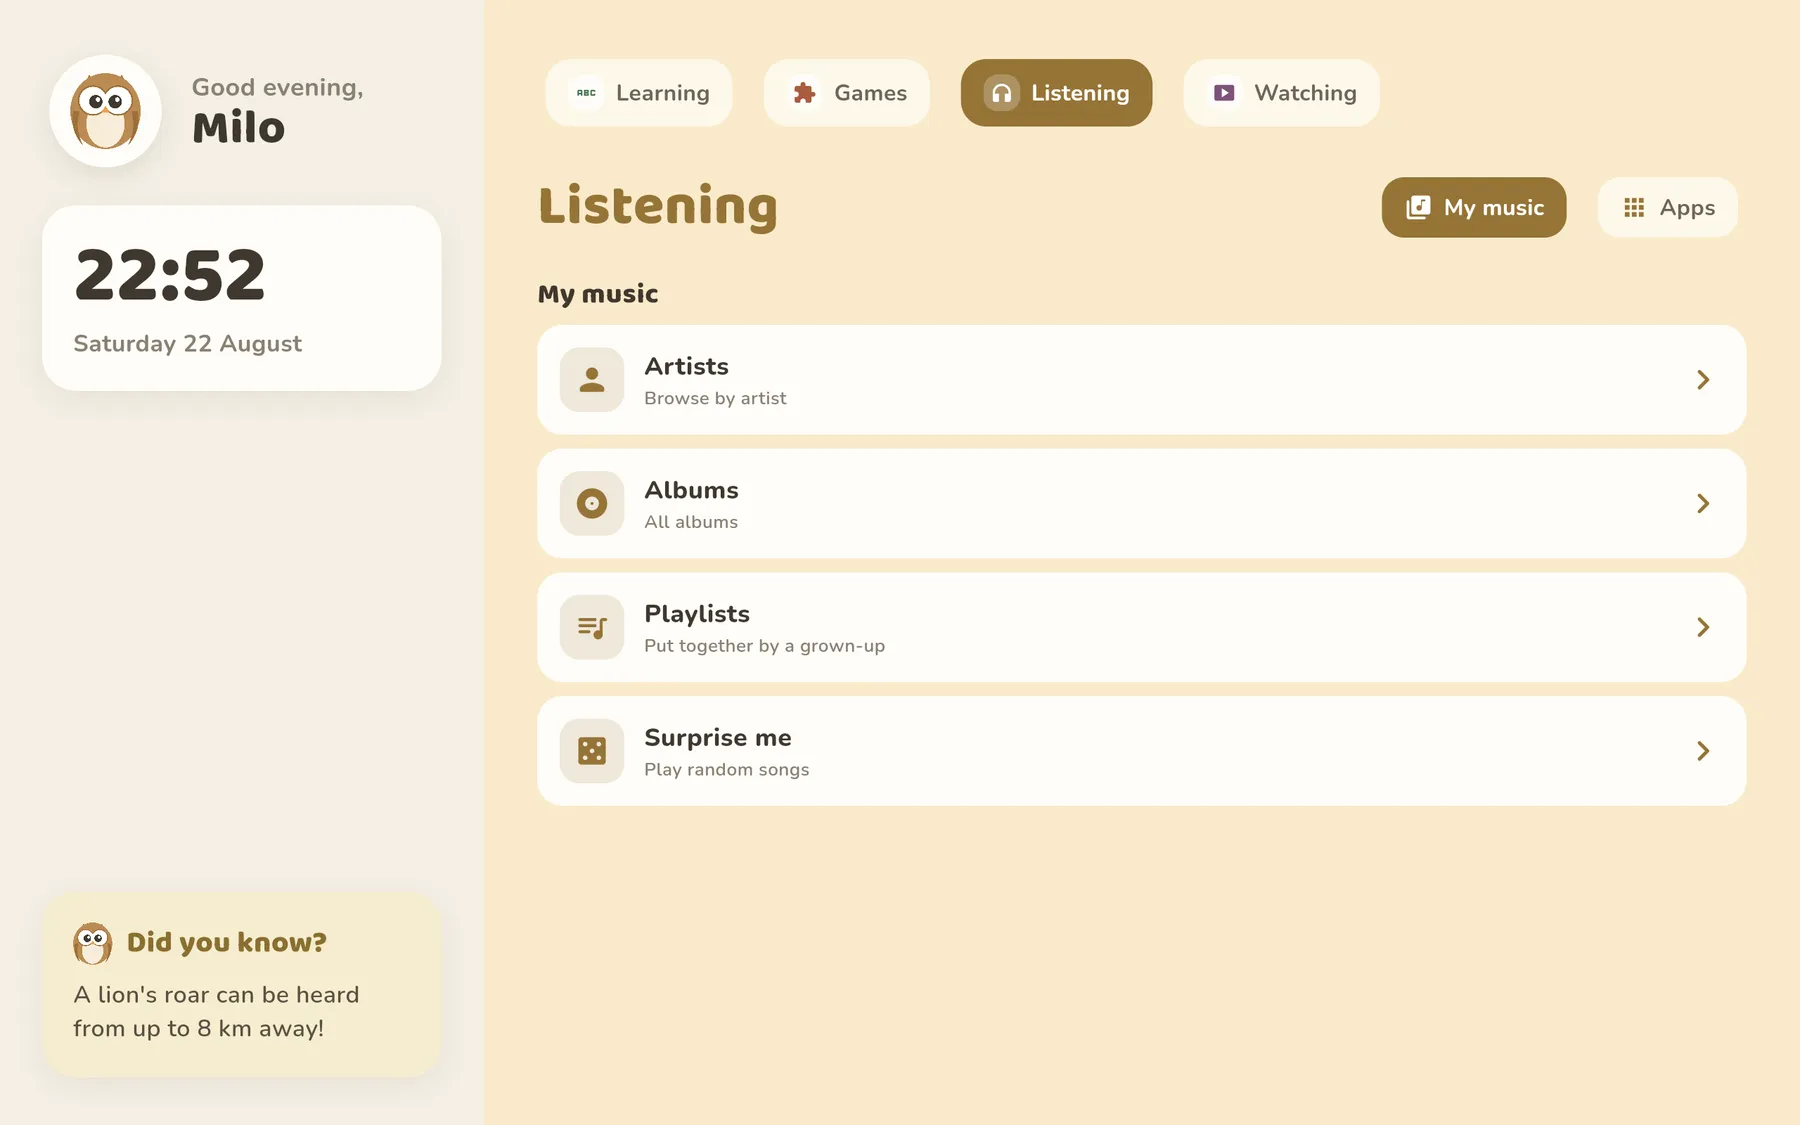Screen dimensions: 1800x1125
Task: Click the lion's roar fact text
Action: [216, 1011]
